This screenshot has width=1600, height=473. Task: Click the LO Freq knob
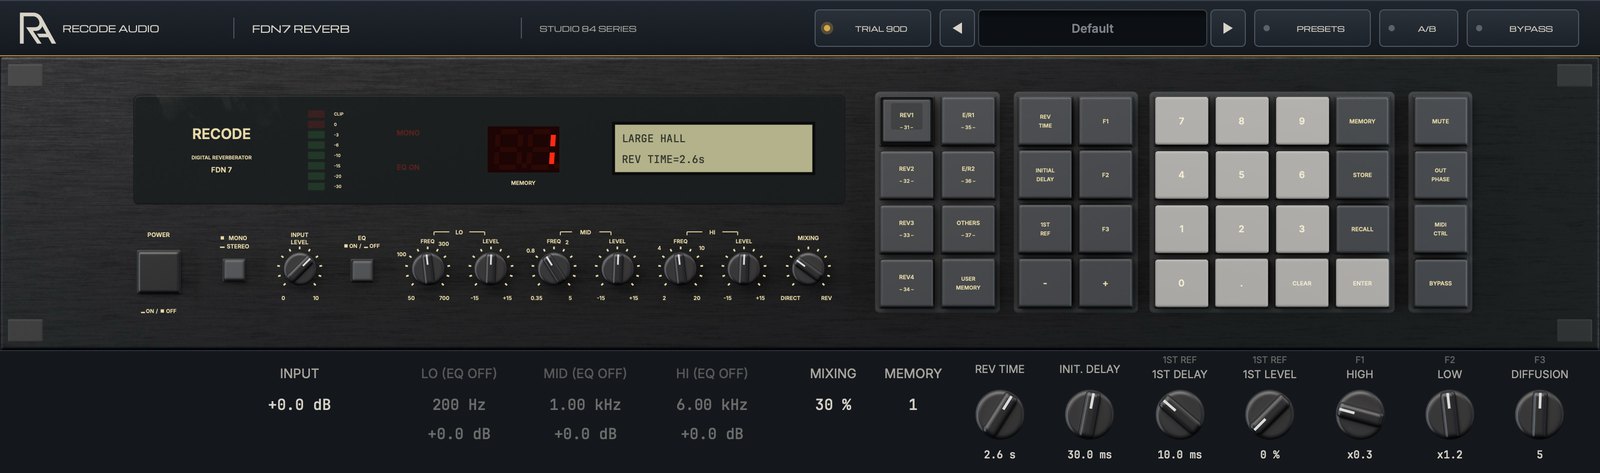pos(428,268)
